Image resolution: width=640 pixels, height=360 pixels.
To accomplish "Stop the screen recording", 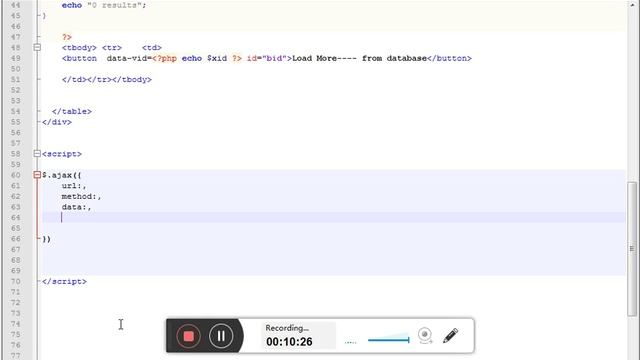I will (x=188, y=336).
